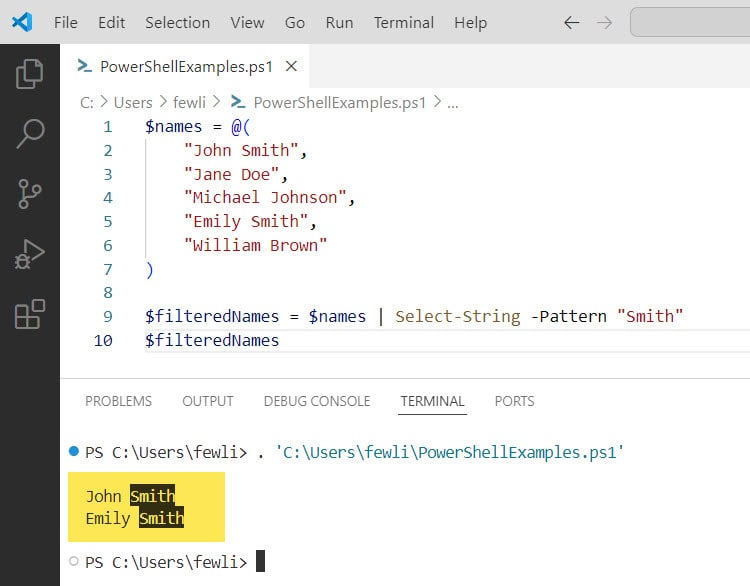Select the PowerShellExamples.ps1 editor tab
This screenshot has width=750, height=586.
(185, 66)
